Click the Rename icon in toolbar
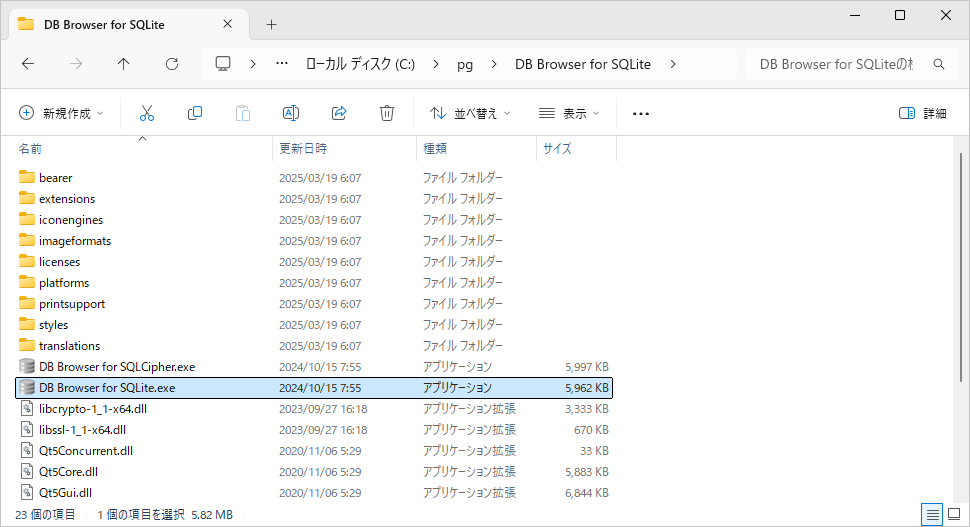970x527 pixels. tap(291, 113)
